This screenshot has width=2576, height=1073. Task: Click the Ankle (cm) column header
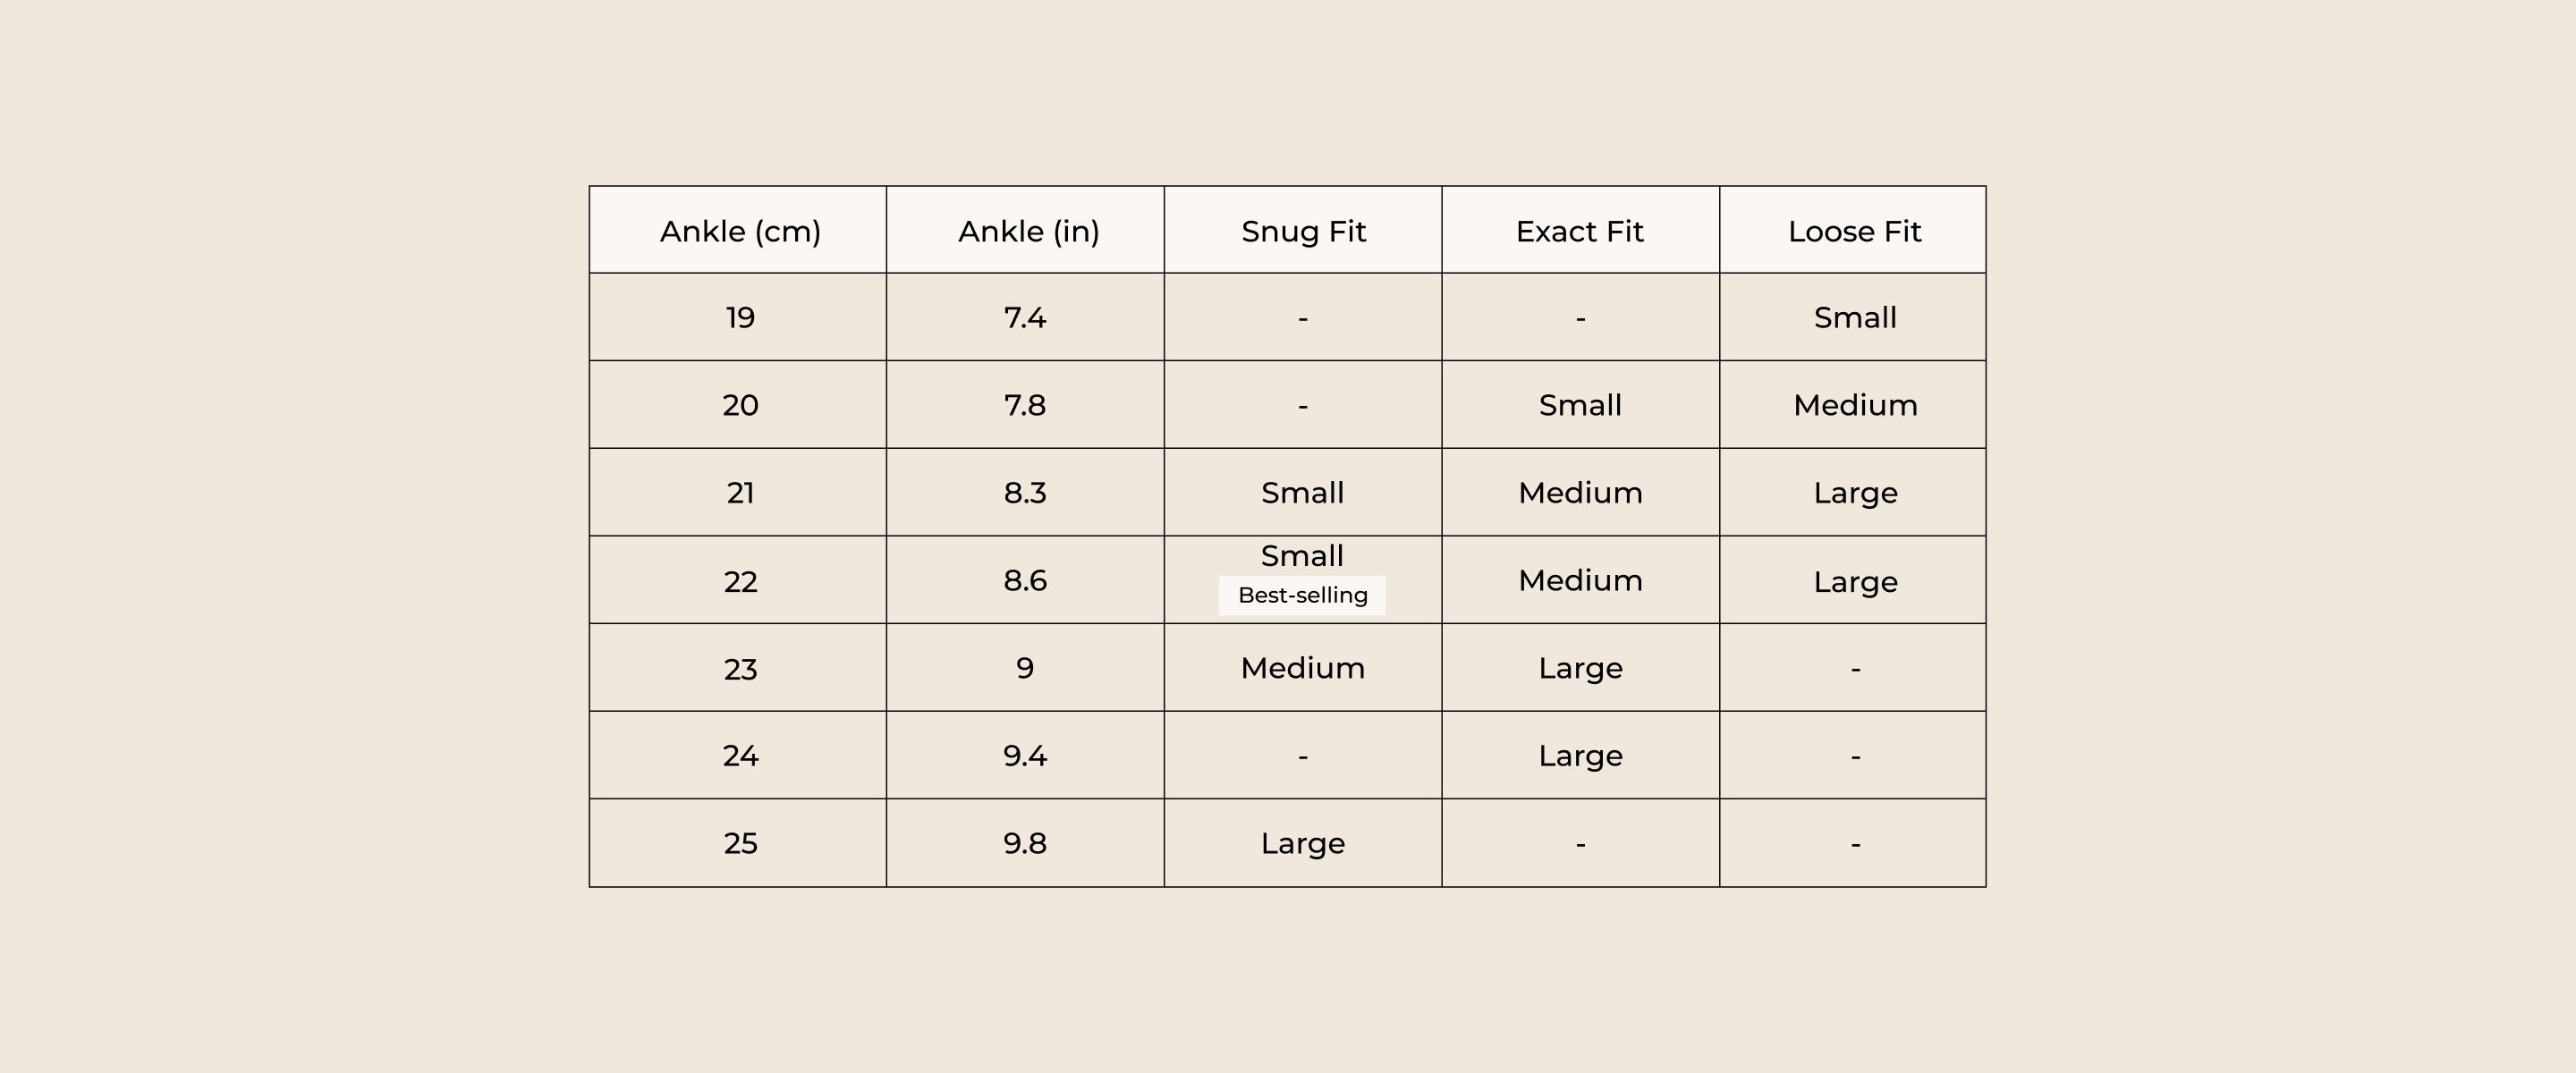click(x=740, y=231)
